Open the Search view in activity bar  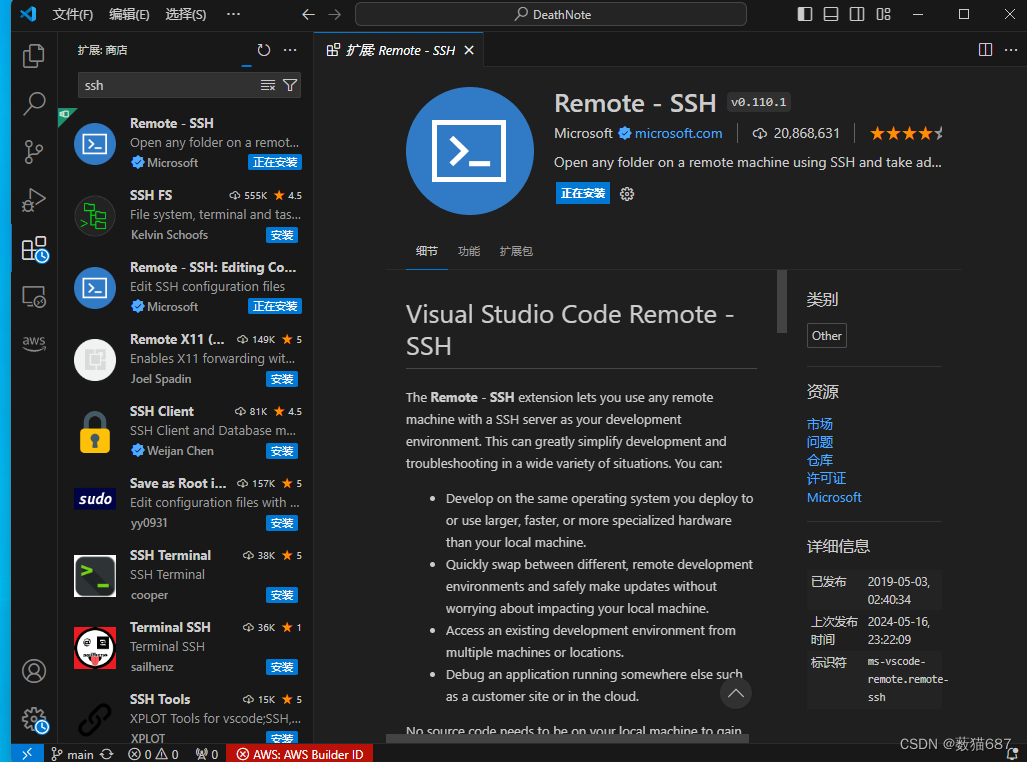[x=33, y=104]
